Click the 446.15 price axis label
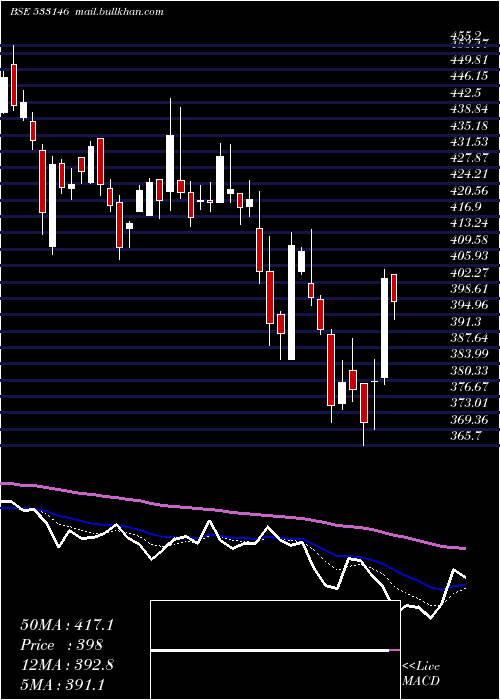Viewport: 500px width, 700px height. pos(469,76)
